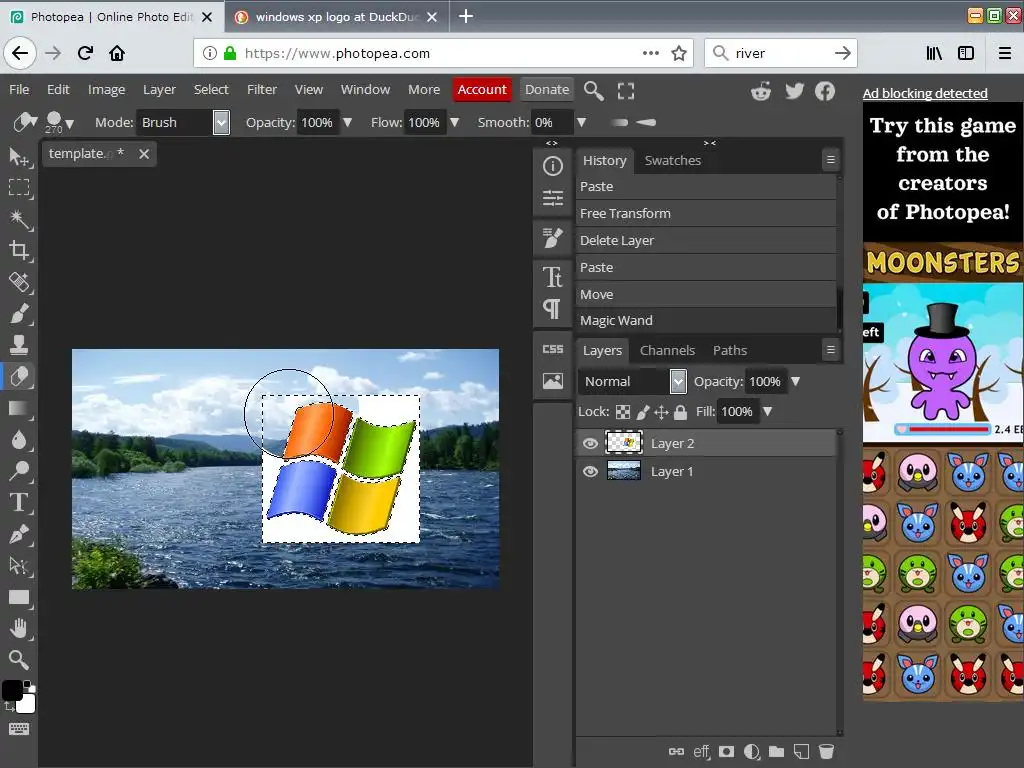Open the Layers panel options menu
This screenshot has width=1024, height=768.
(x=831, y=350)
